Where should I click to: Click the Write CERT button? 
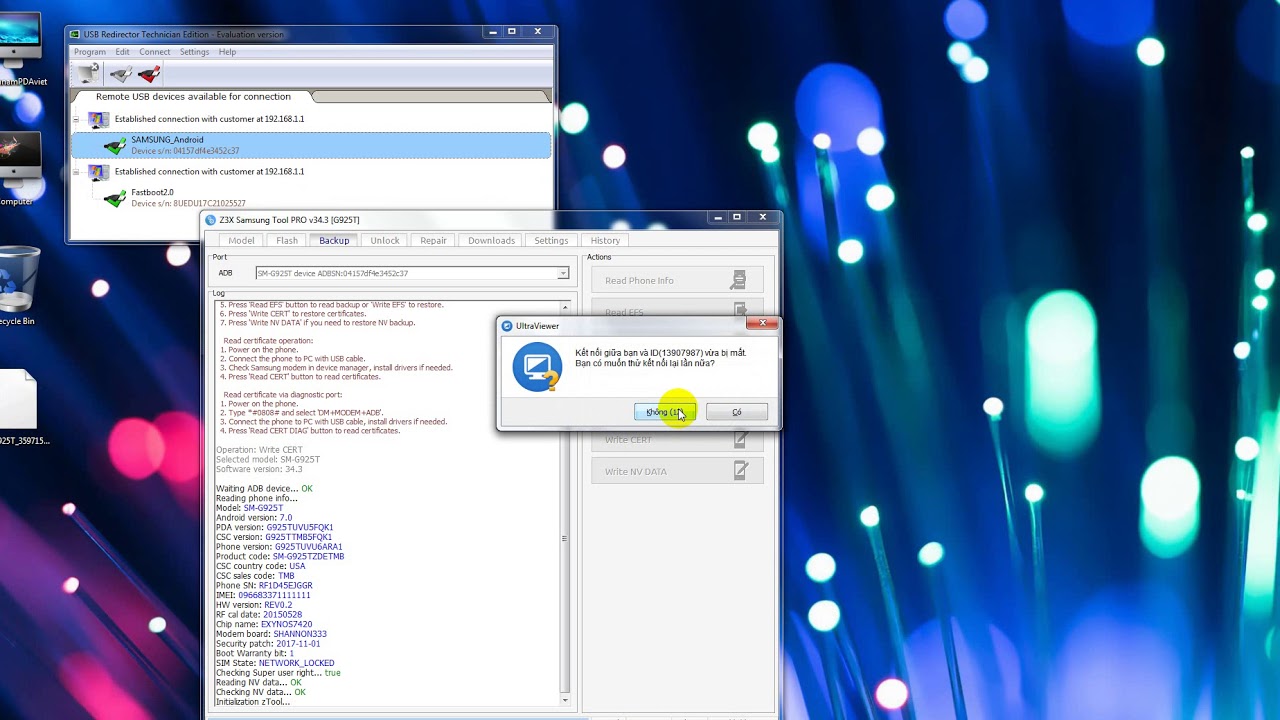(x=677, y=440)
